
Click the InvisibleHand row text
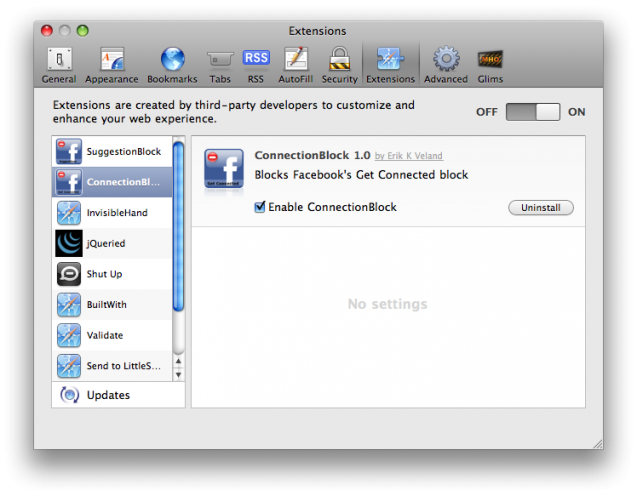pos(117,213)
